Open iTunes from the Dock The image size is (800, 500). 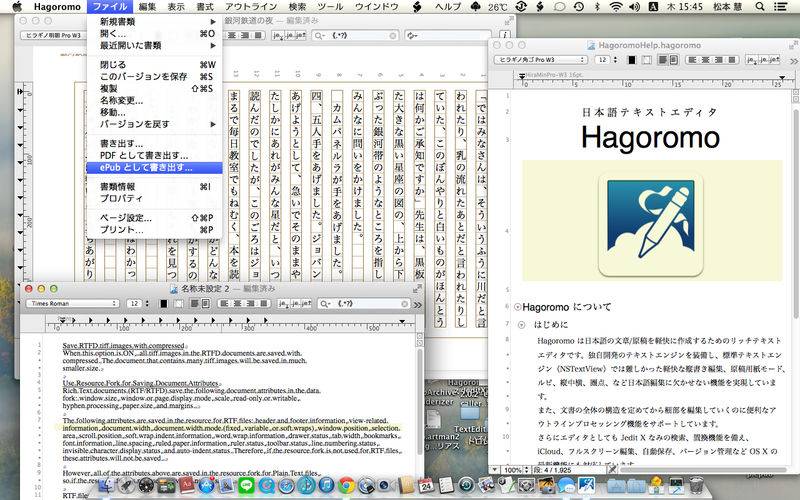327,485
